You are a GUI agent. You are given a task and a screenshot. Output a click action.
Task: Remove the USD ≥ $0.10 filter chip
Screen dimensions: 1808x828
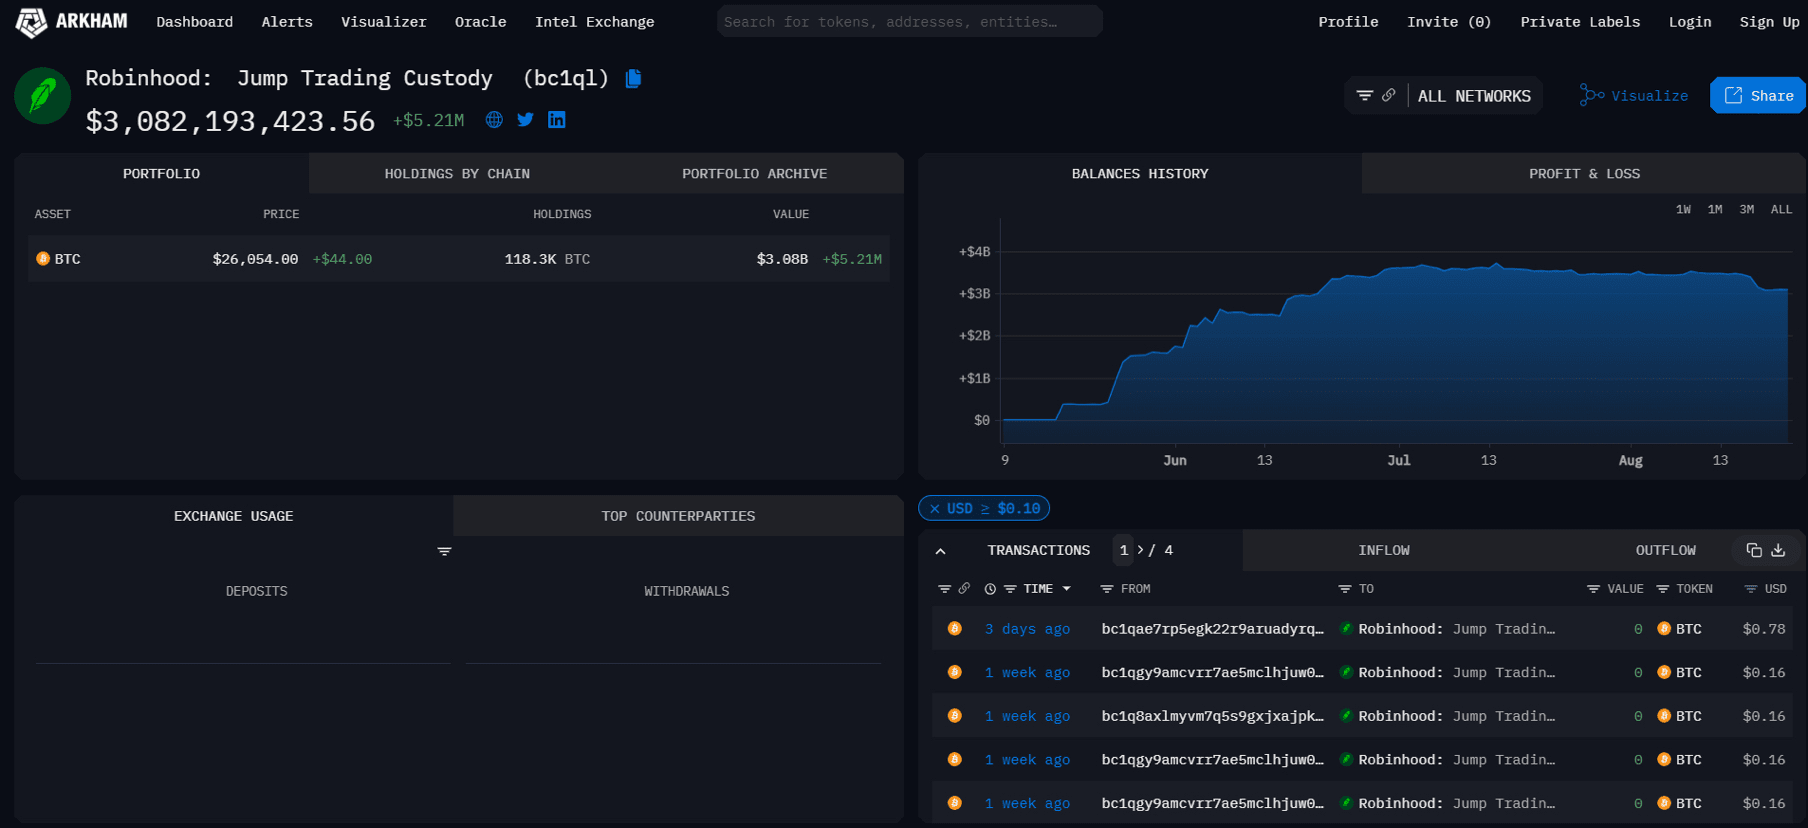click(x=935, y=509)
